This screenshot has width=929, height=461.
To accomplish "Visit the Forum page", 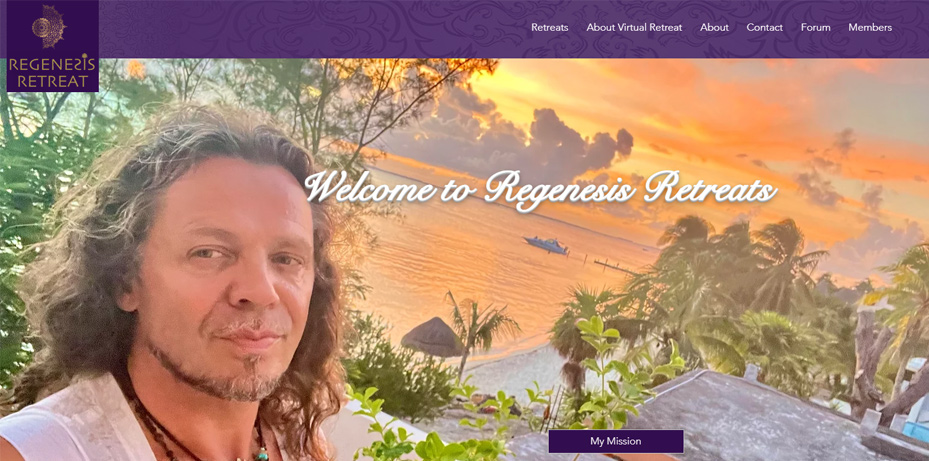I will pos(815,27).
